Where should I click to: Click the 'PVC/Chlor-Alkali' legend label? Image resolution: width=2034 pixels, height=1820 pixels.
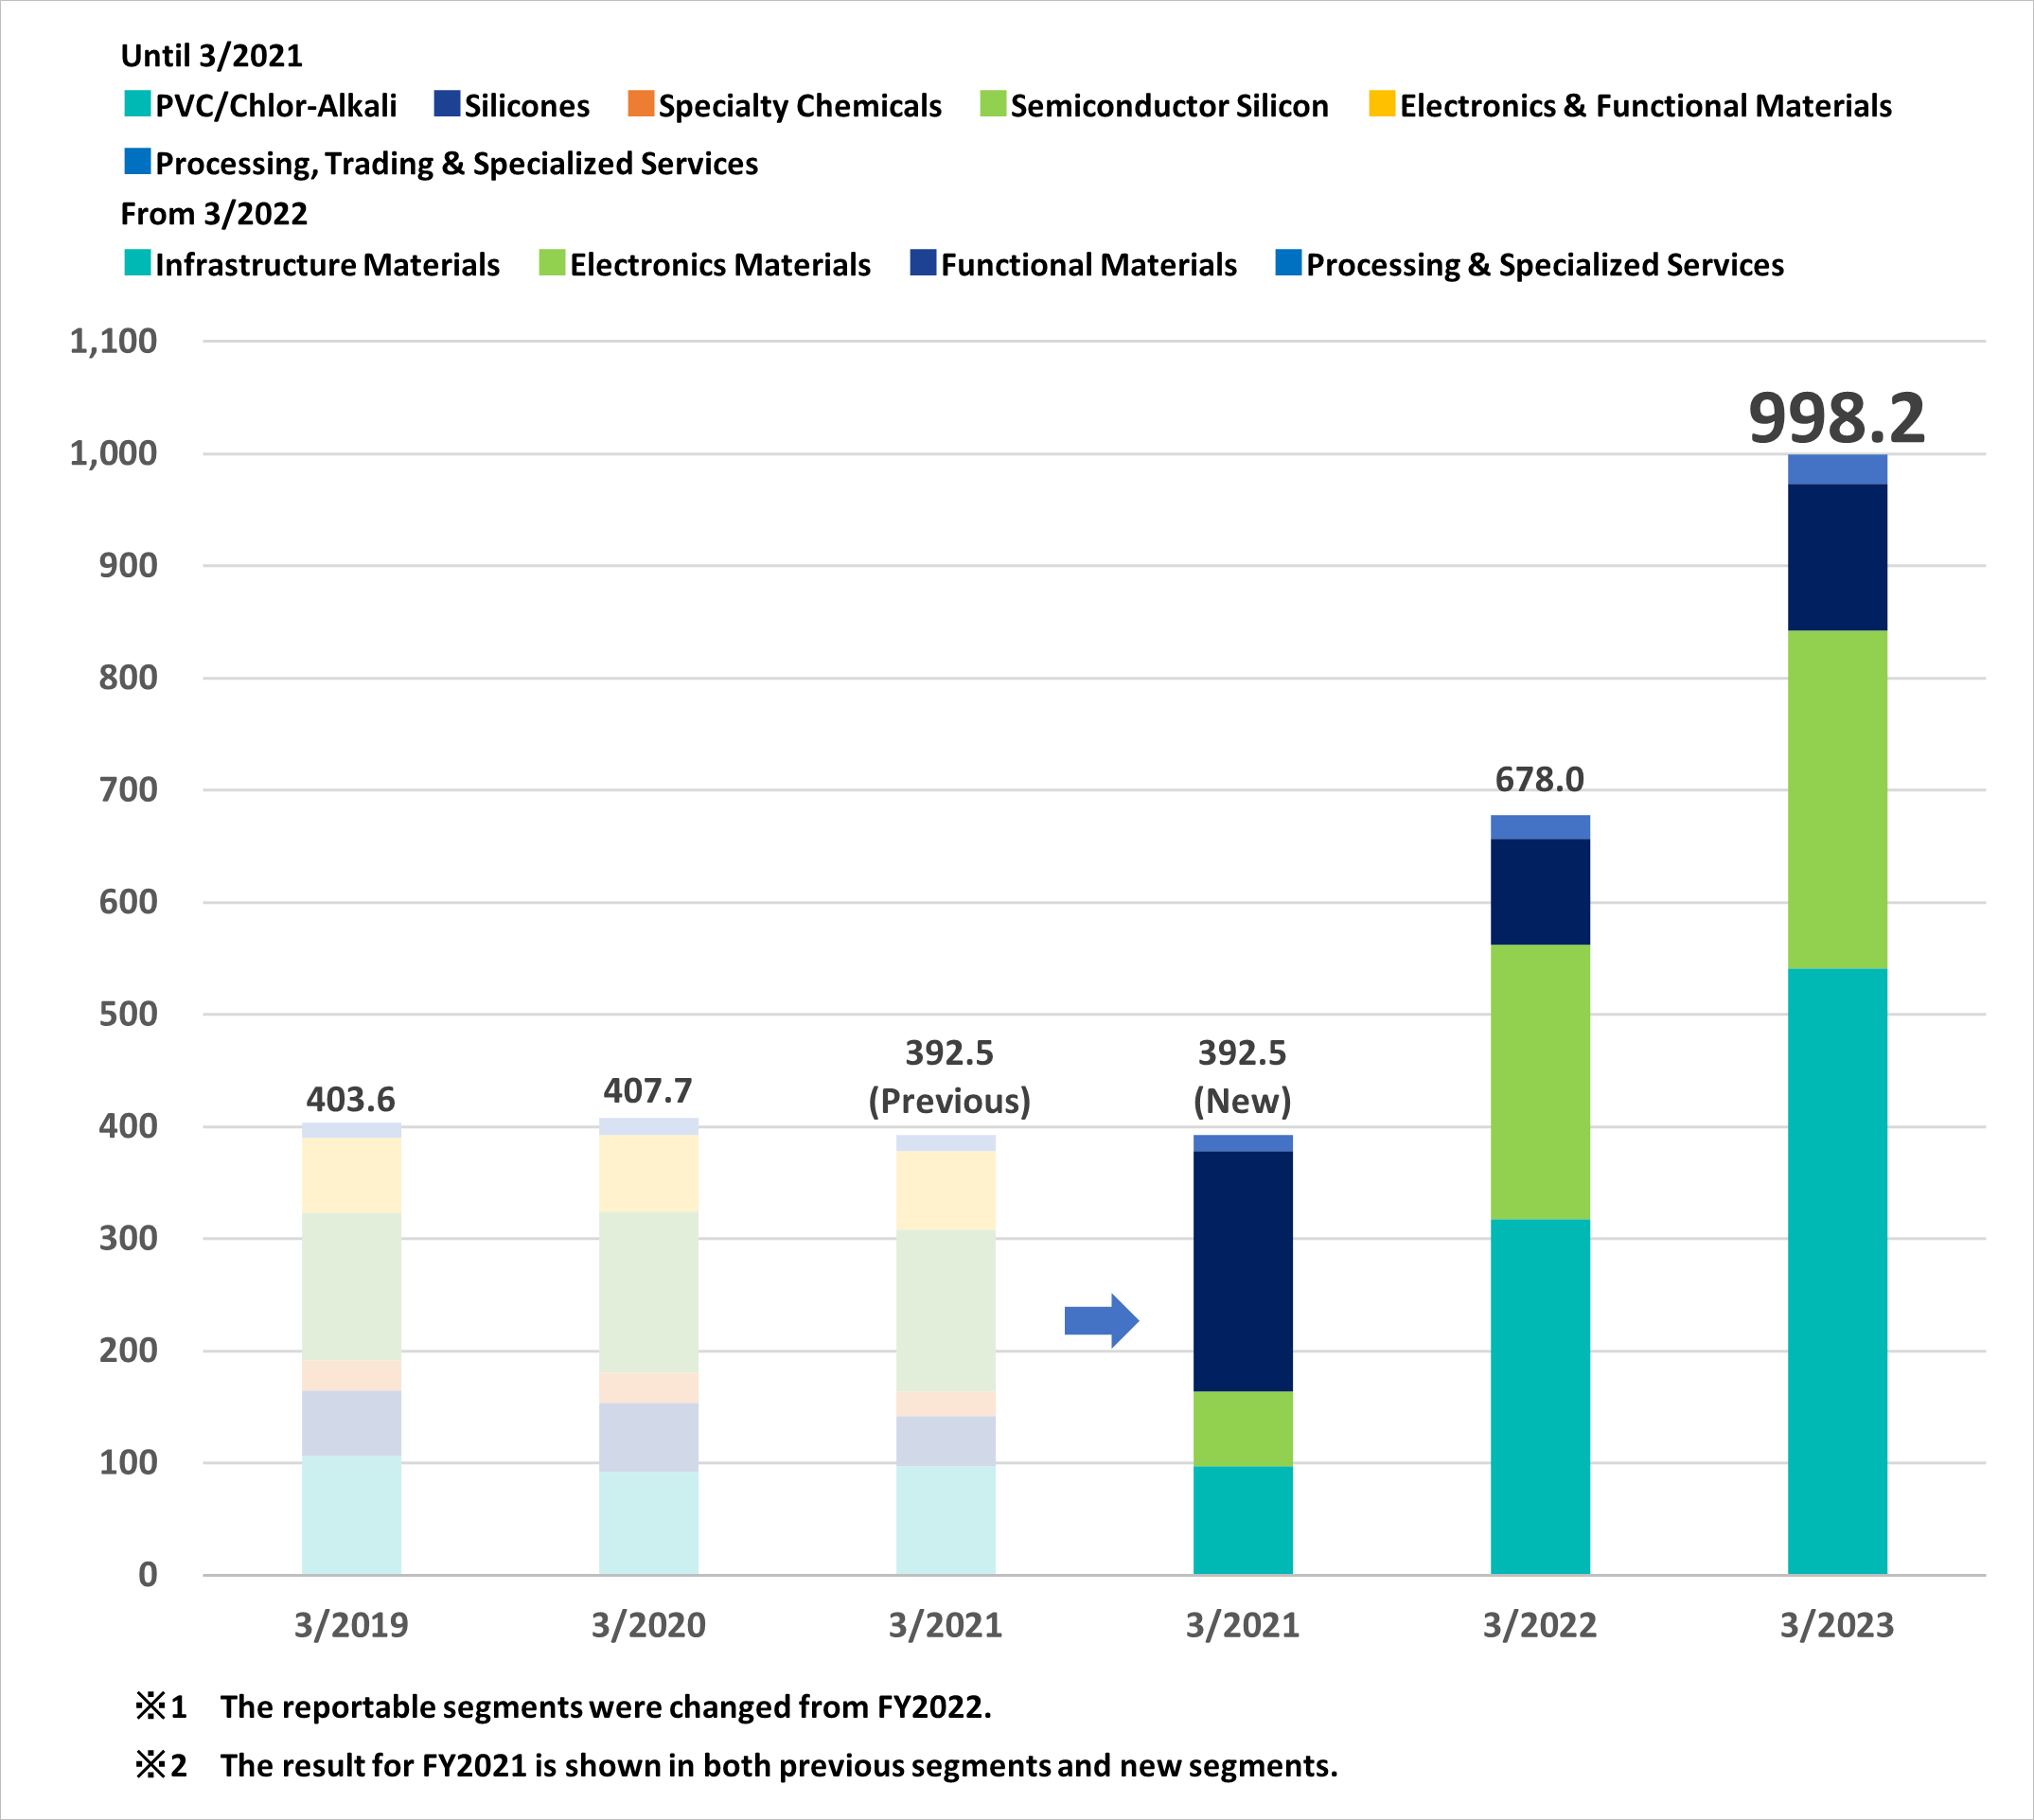click(x=276, y=106)
